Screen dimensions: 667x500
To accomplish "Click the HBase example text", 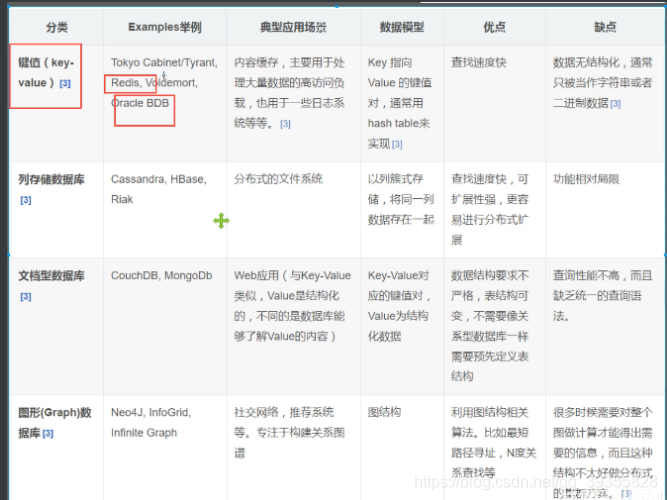I will tap(188, 179).
